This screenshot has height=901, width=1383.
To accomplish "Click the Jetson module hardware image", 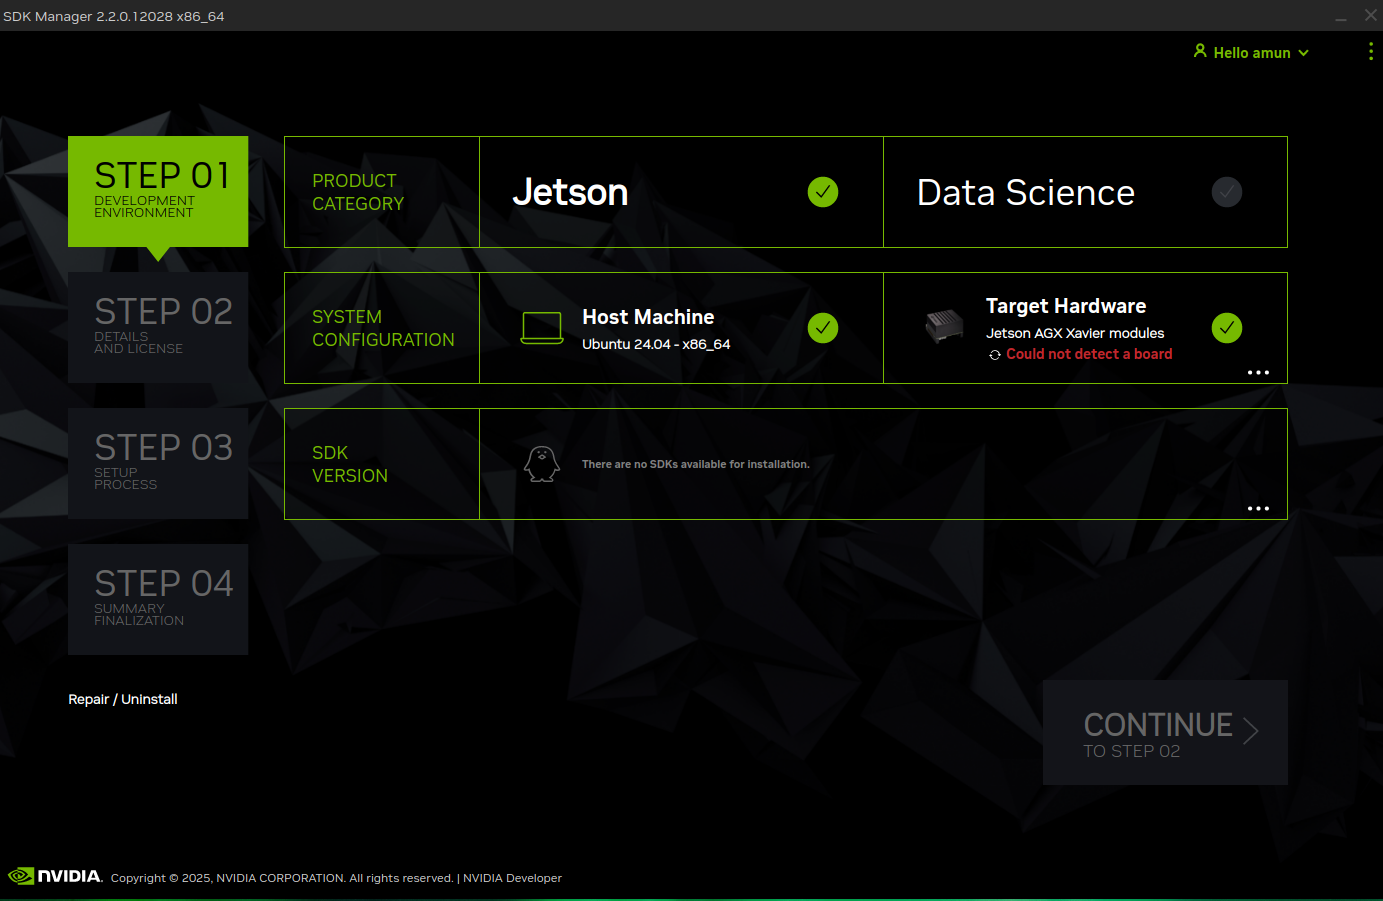I will pos(944,326).
